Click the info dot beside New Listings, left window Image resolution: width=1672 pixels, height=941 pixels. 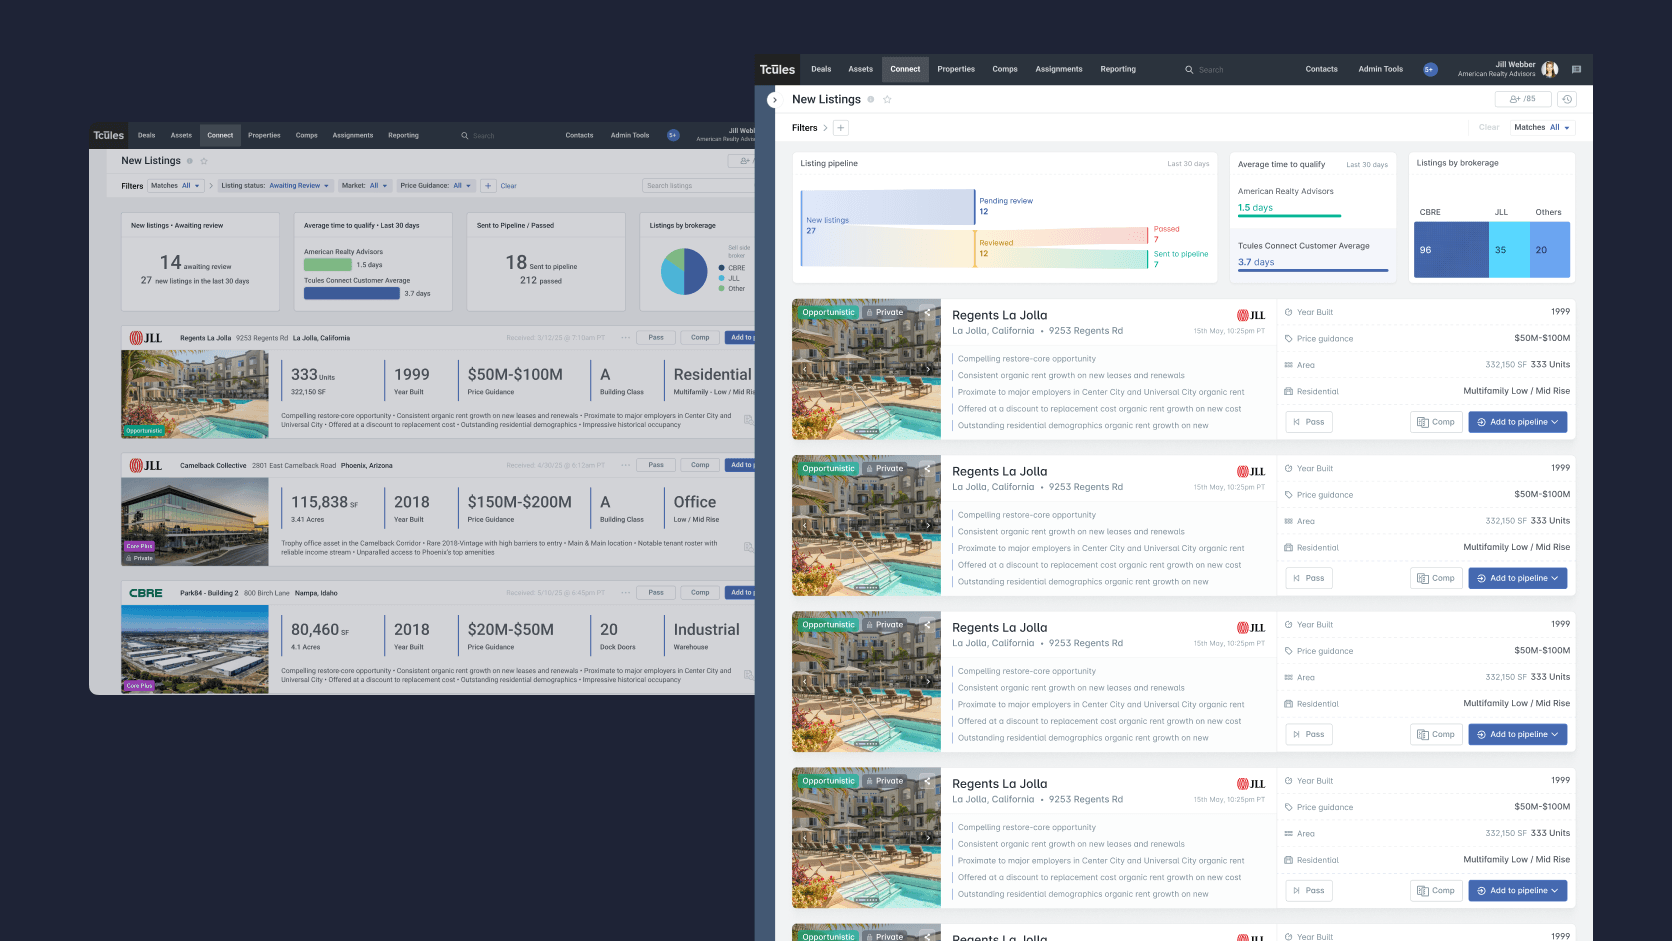pyautogui.click(x=190, y=161)
